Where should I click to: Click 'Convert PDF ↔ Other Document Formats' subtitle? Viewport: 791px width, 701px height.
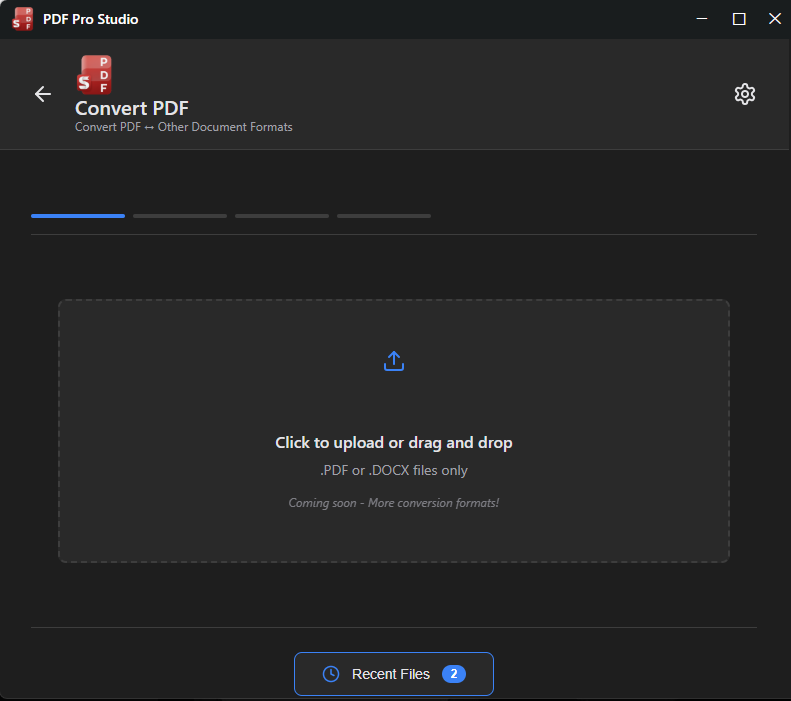click(x=184, y=127)
